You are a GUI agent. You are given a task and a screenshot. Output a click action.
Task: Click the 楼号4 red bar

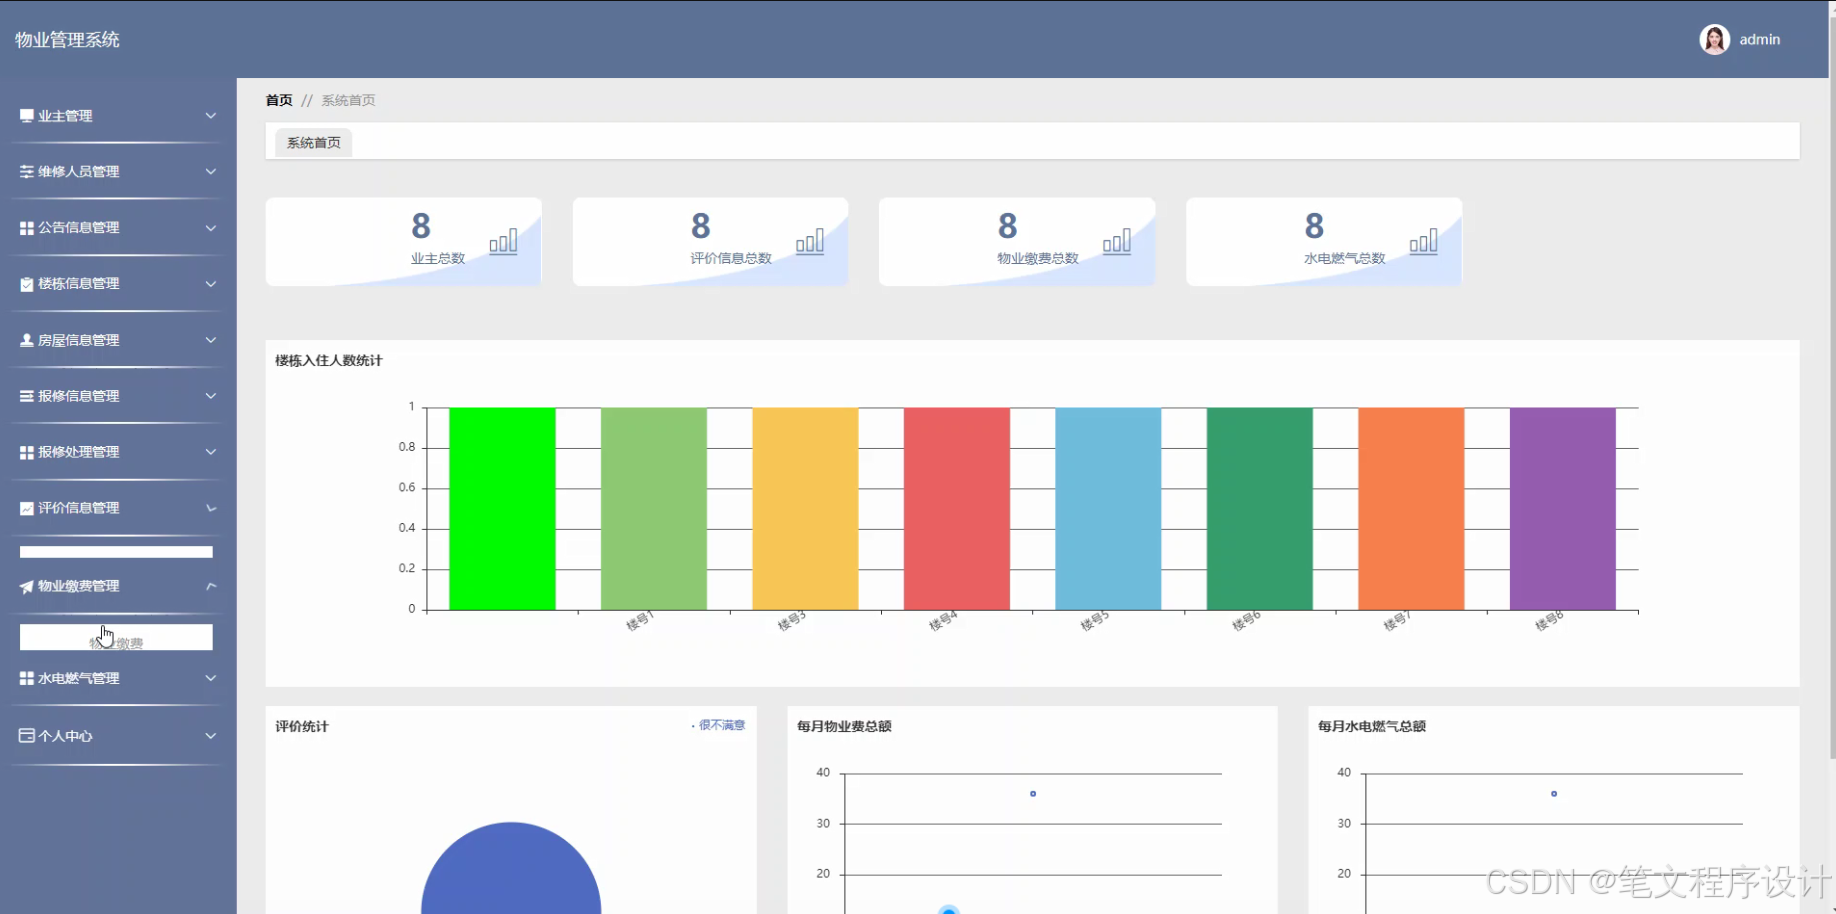957,508
